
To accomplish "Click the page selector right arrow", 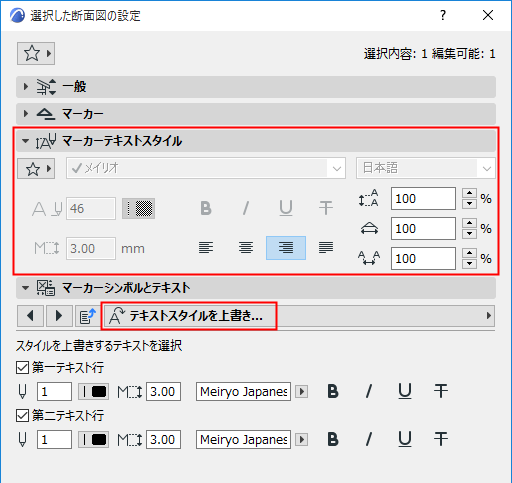I will [x=489, y=316].
